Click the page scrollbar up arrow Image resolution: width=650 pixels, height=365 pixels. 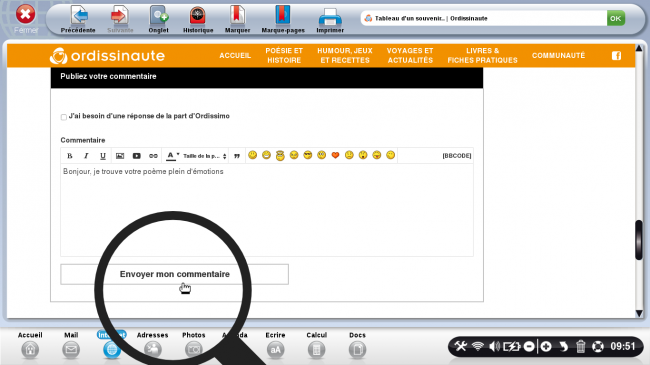[639, 49]
